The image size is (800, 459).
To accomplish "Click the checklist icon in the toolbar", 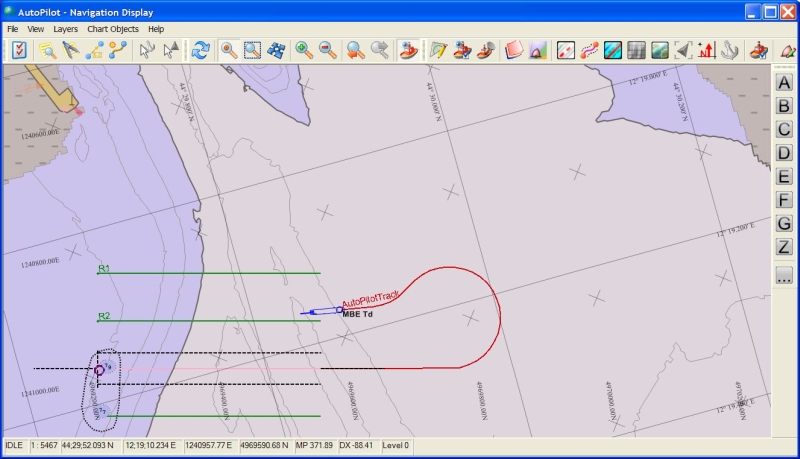I will coord(18,50).
